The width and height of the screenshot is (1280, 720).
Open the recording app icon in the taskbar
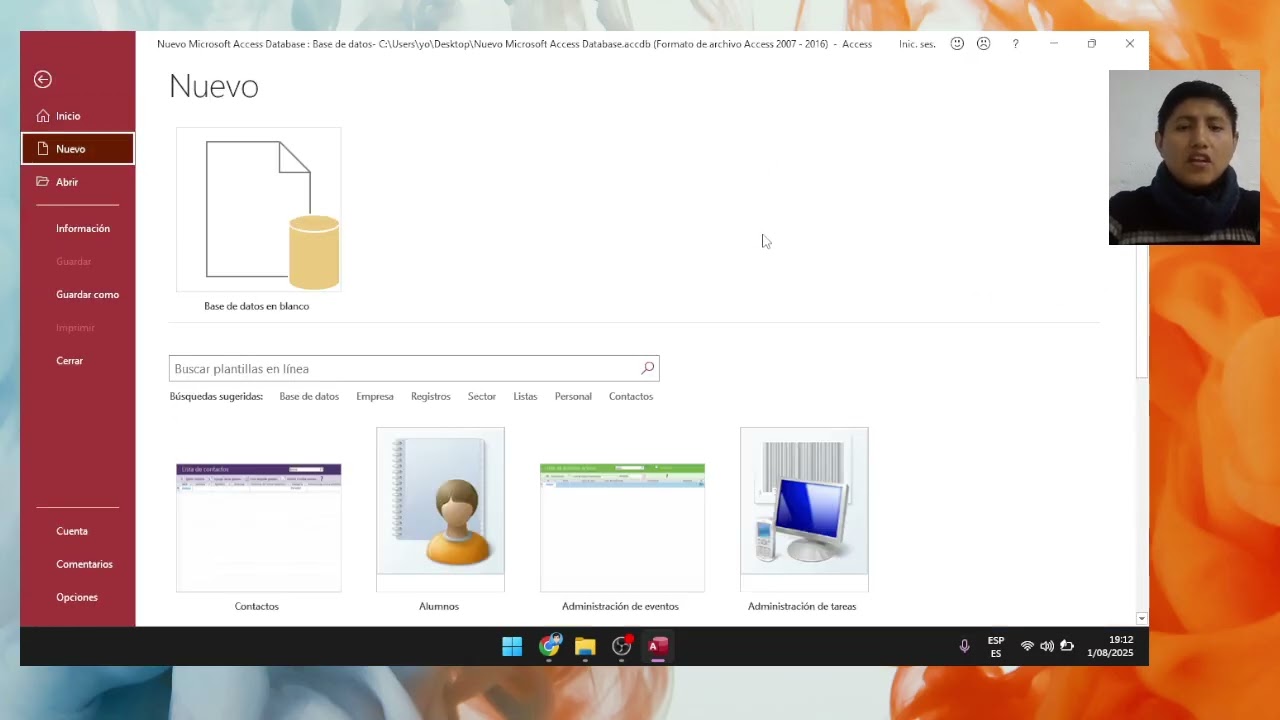(x=622, y=646)
